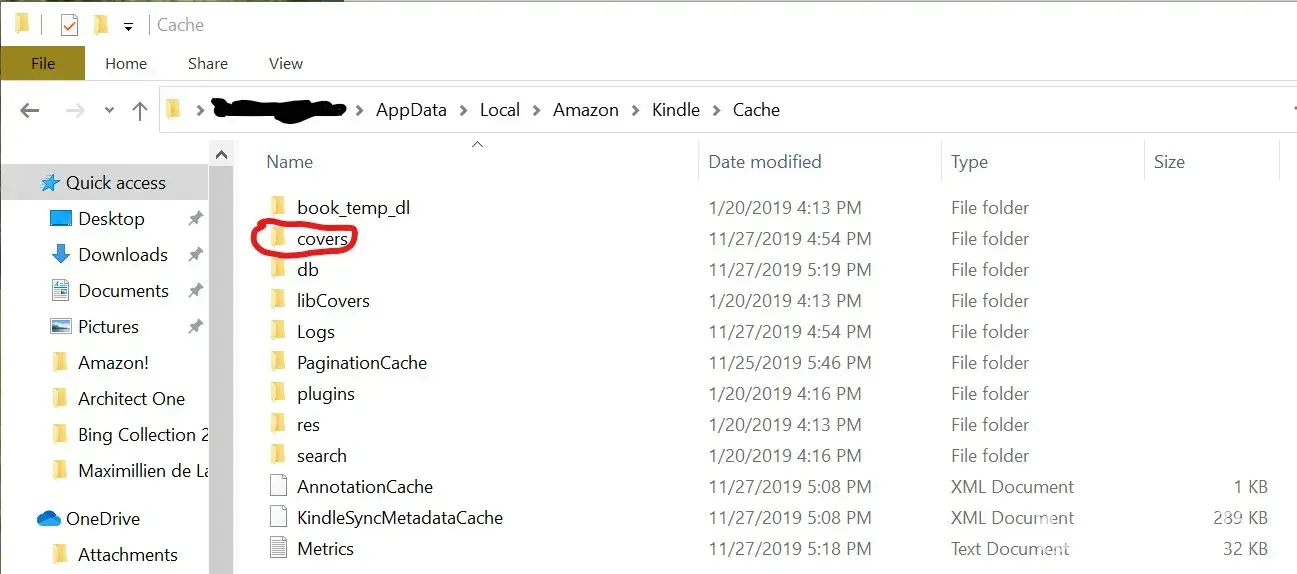This screenshot has height=574, width=1297.
Task: Select the AnnotationCache XML file icon
Action: pyautogui.click(x=279, y=487)
